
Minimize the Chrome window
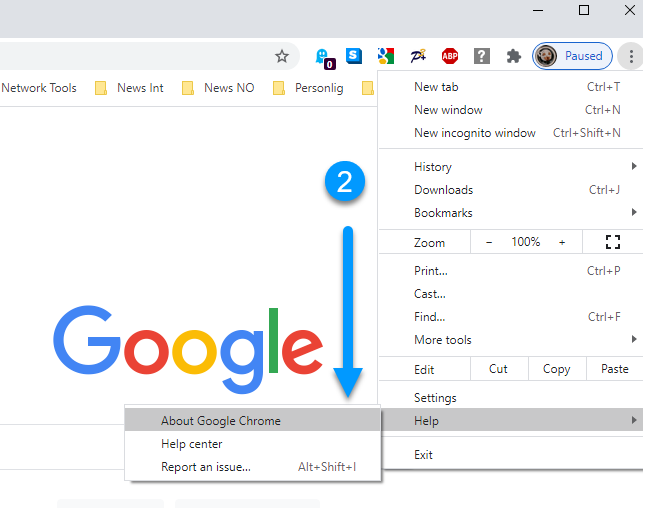tap(538, 10)
